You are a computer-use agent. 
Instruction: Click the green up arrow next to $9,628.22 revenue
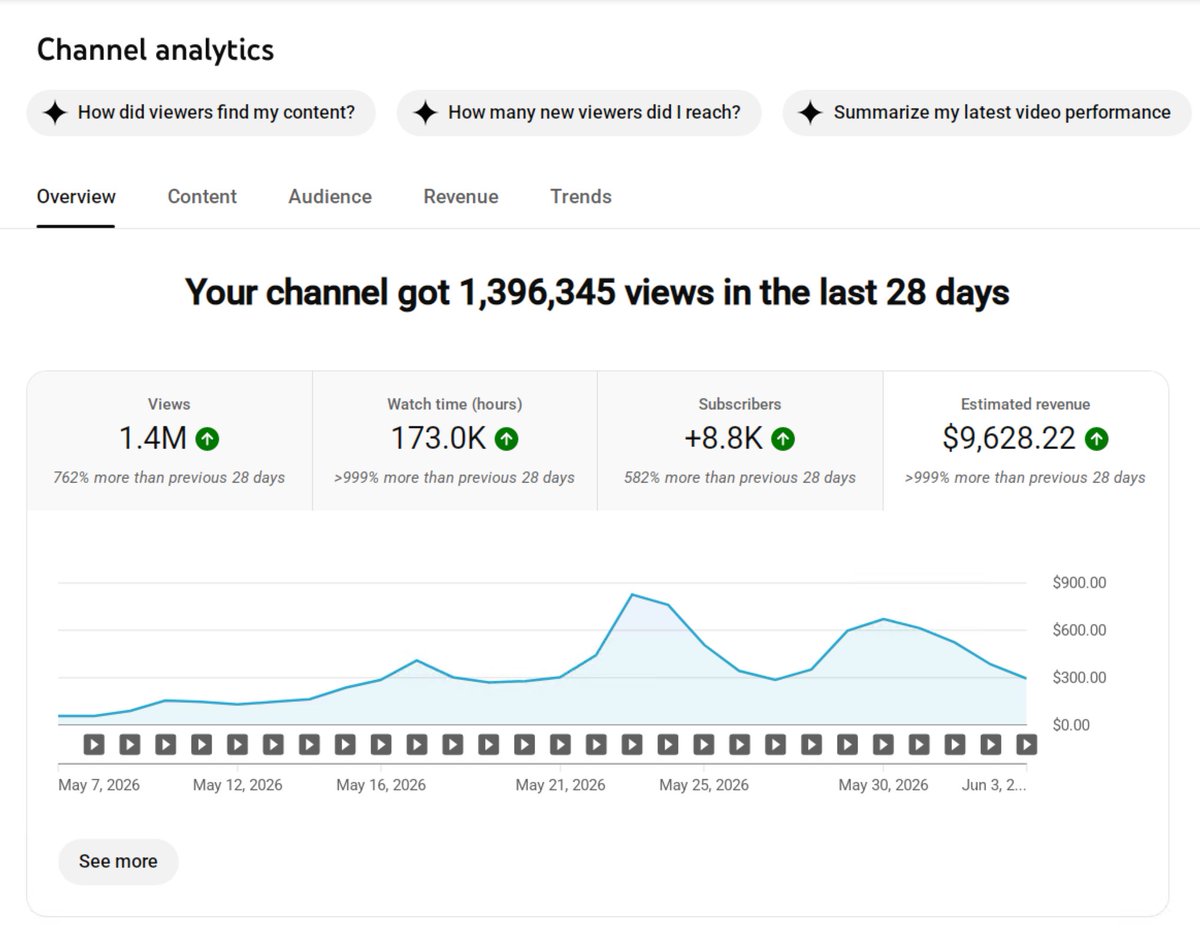[1097, 438]
